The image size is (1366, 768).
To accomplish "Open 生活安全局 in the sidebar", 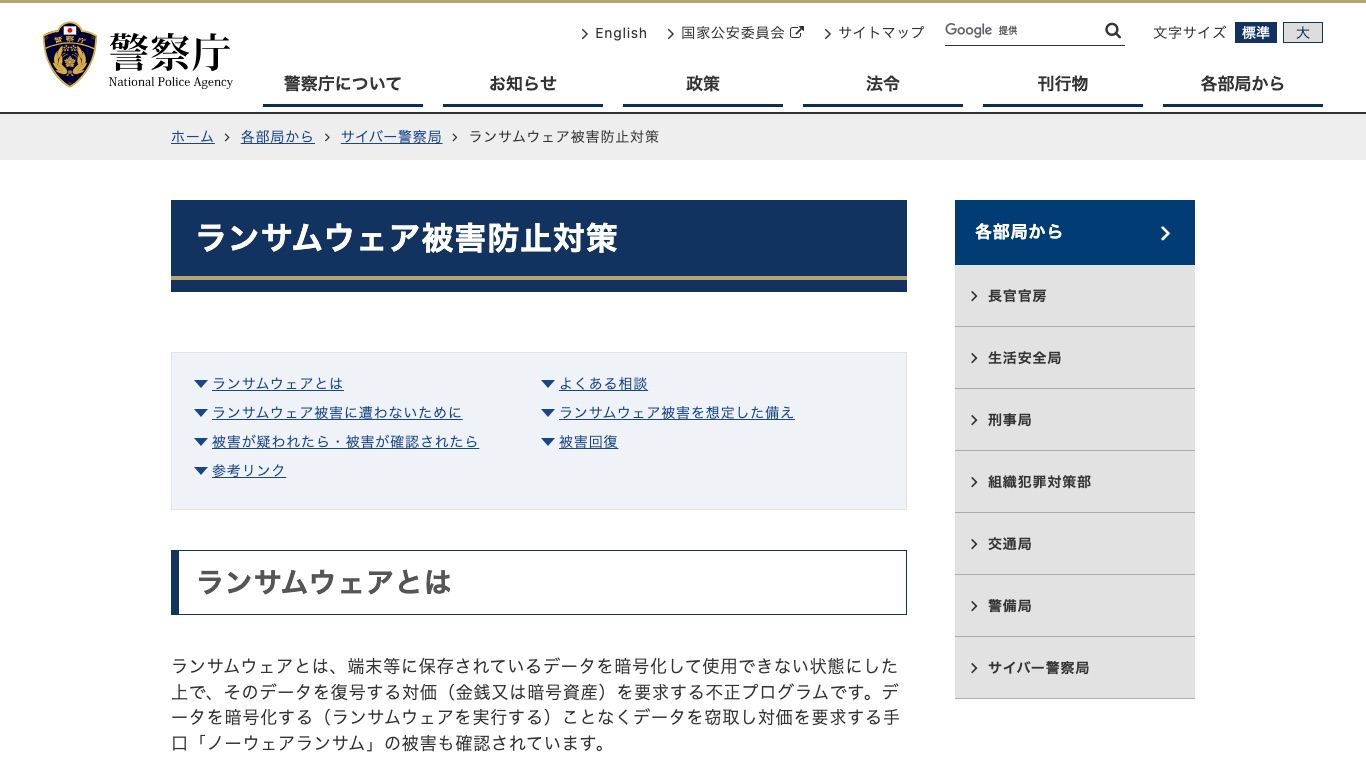I will 1075,358.
